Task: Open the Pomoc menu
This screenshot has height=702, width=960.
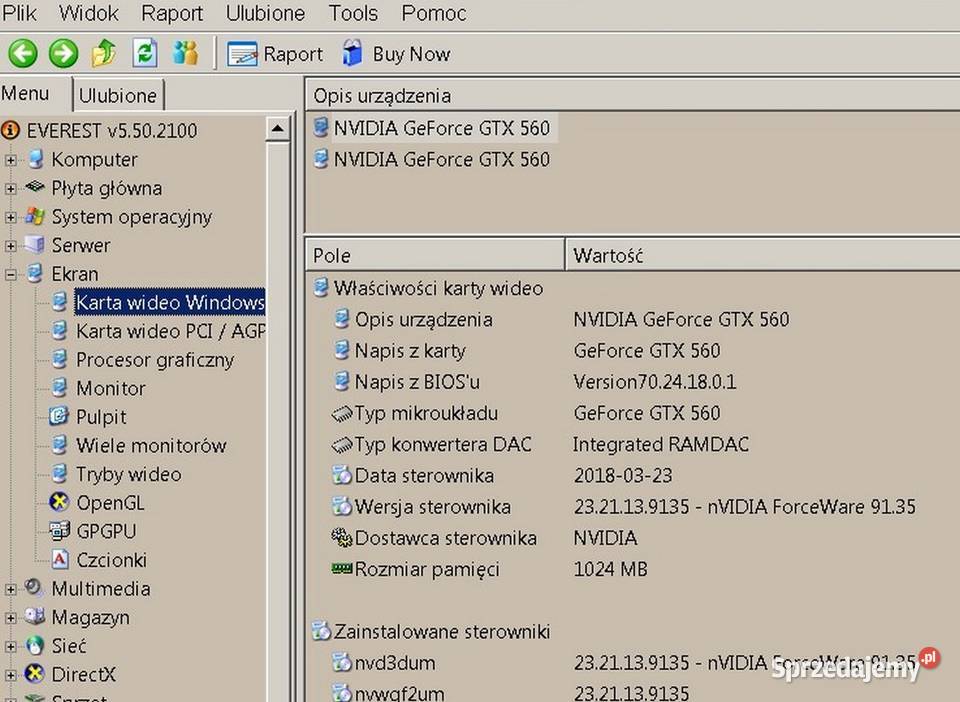Action: [x=433, y=13]
